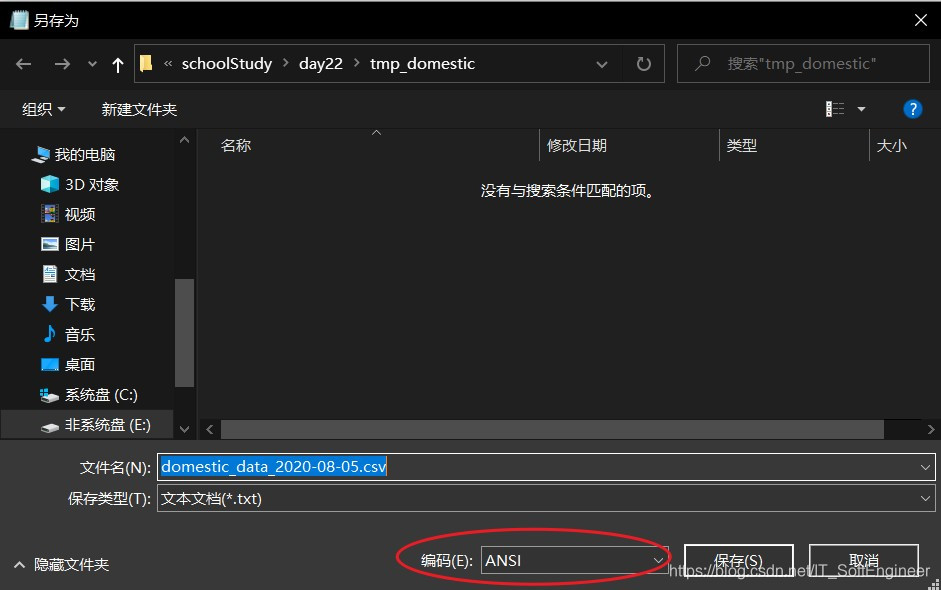Screen dimensions: 941x590
Task: Go forward to next folder
Action: point(62,64)
